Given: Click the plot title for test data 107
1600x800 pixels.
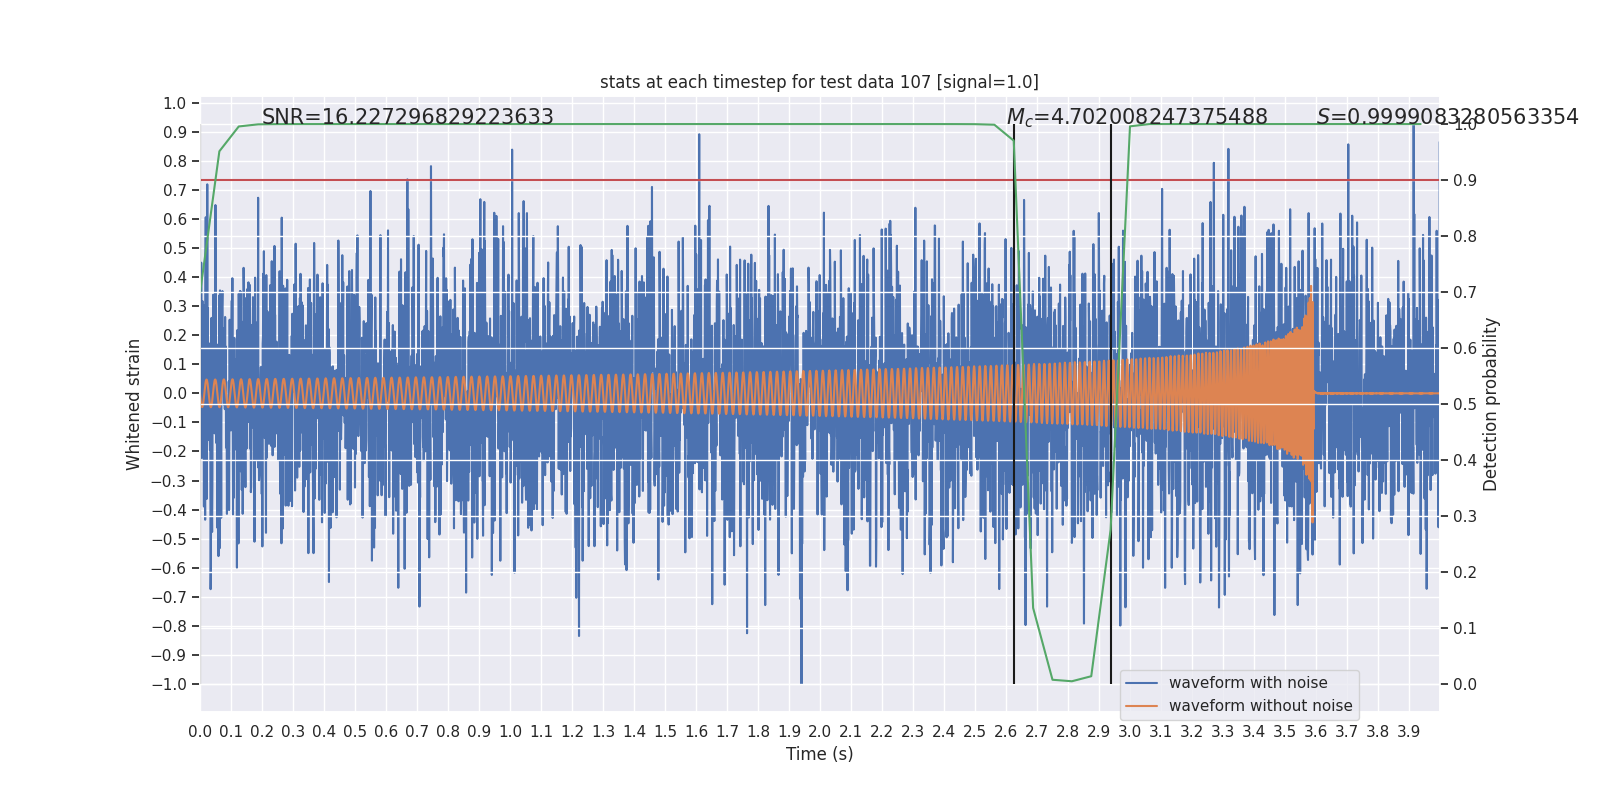Looking at the screenshot, I should 819,82.
